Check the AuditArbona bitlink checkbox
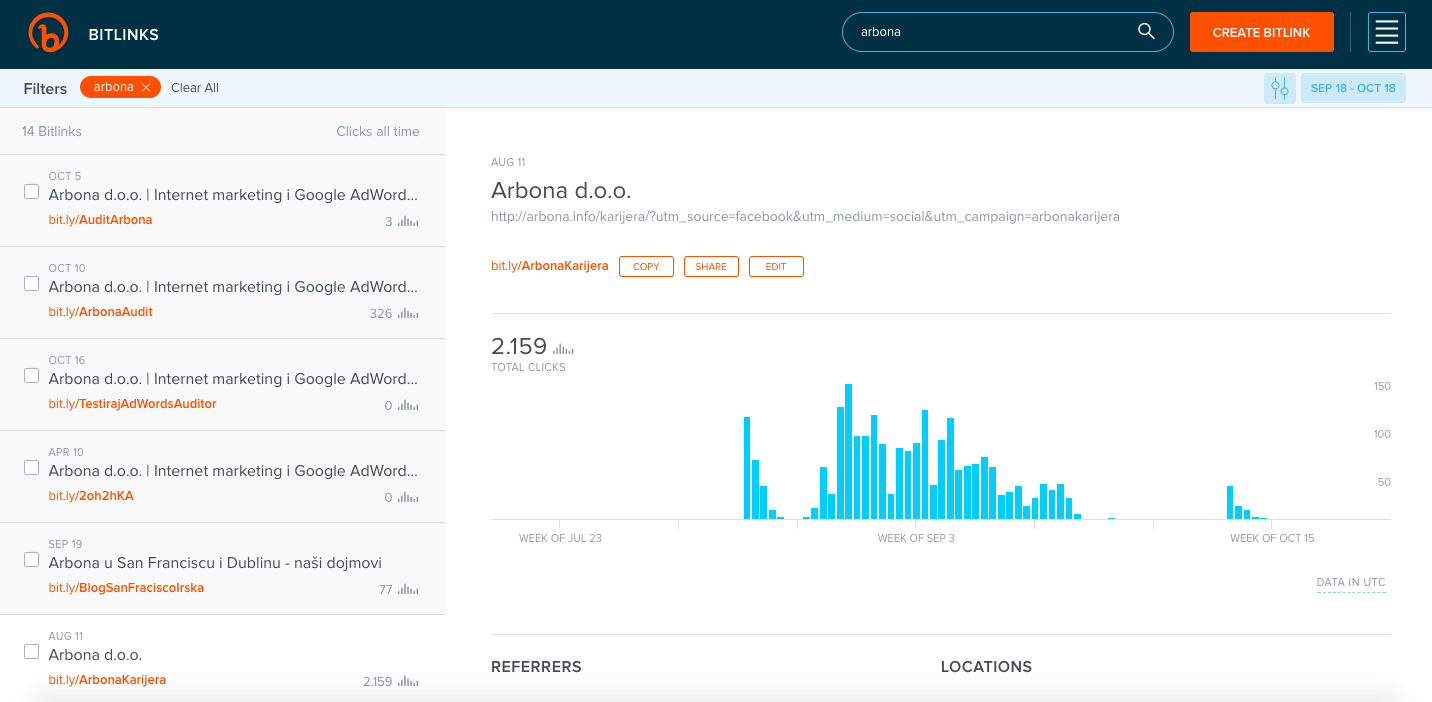The width and height of the screenshot is (1432, 702). [x=31, y=192]
